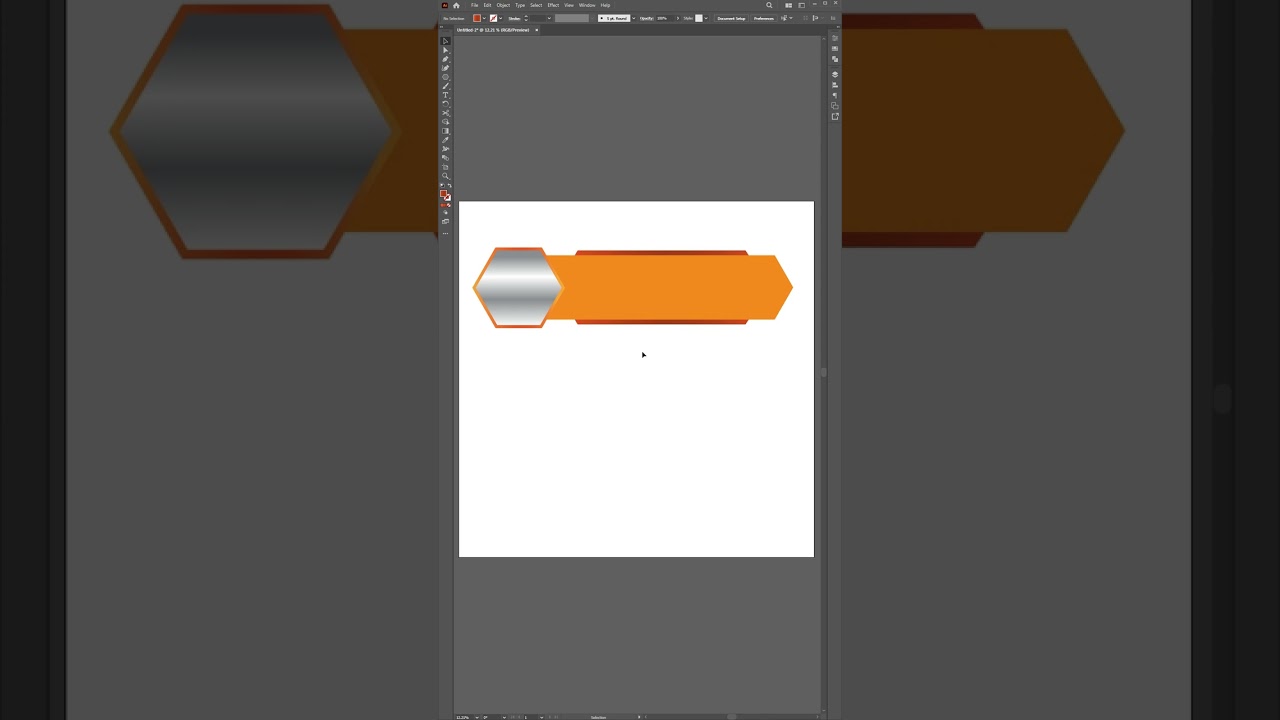
Task: Select the Paintbrush tool
Action: (446, 86)
